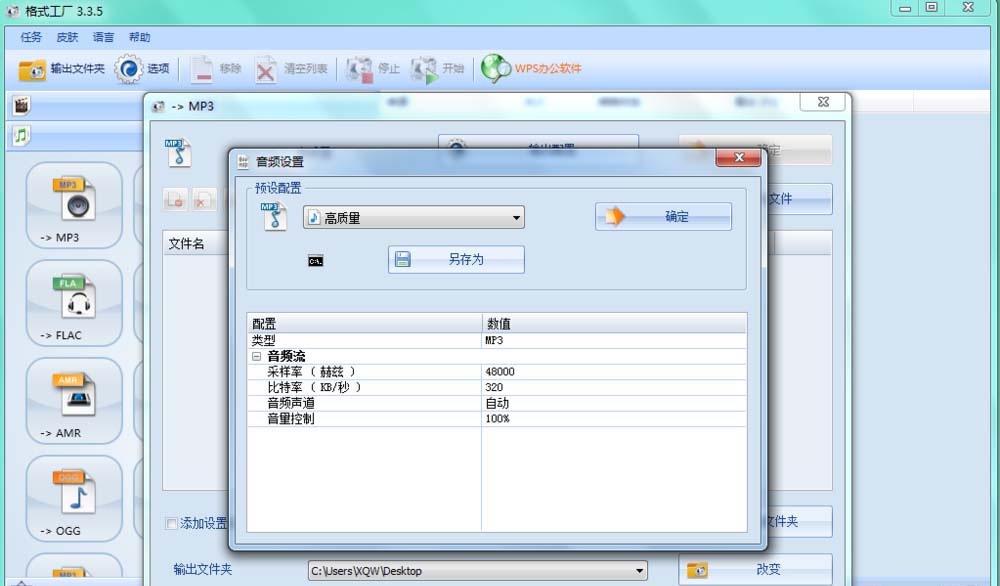Click the Start toolbar icon
Viewport: 1000px width, 586px height.
tap(424, 69)
